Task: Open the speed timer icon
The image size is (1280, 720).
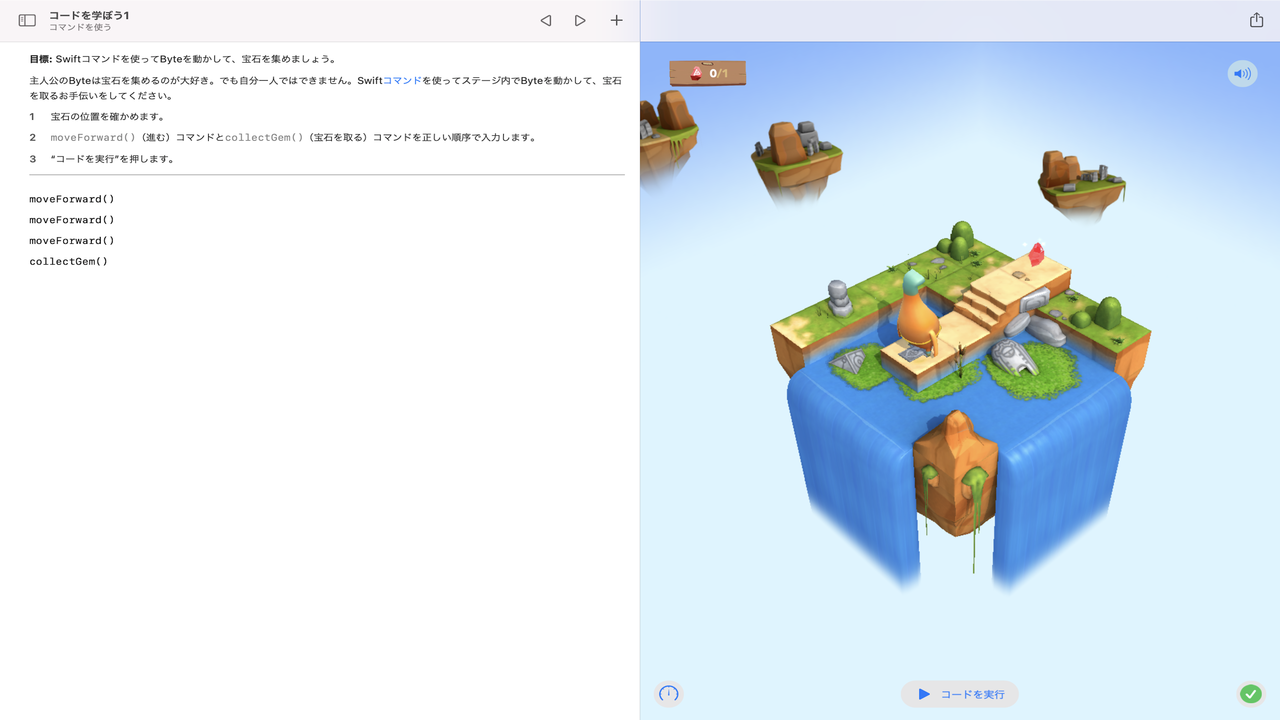Action: (669, 693)
